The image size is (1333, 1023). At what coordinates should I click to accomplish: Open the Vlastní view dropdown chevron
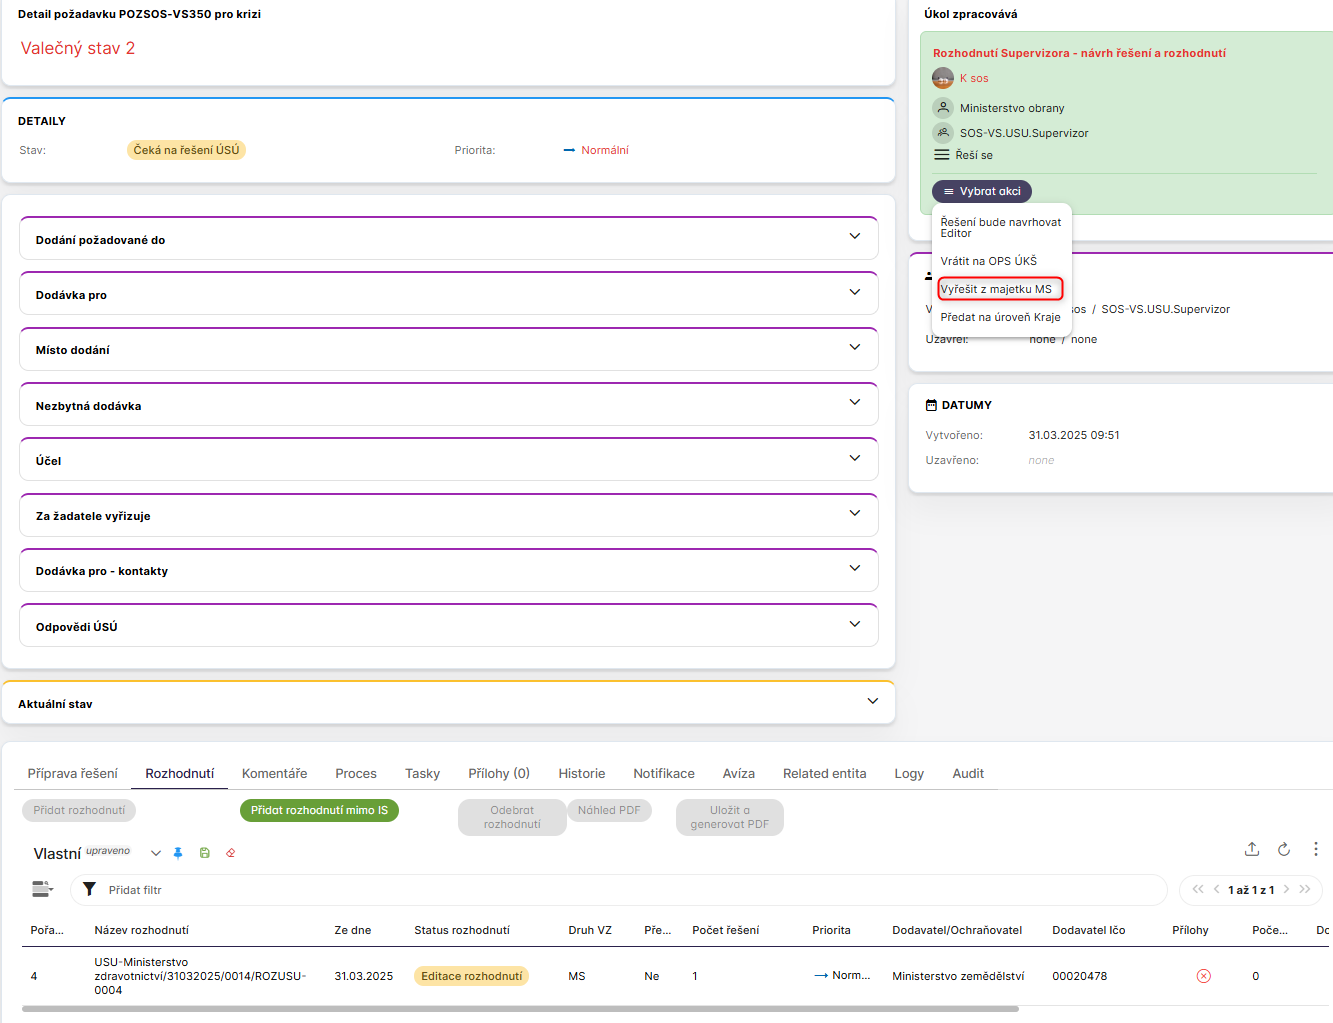coord(156,853)
